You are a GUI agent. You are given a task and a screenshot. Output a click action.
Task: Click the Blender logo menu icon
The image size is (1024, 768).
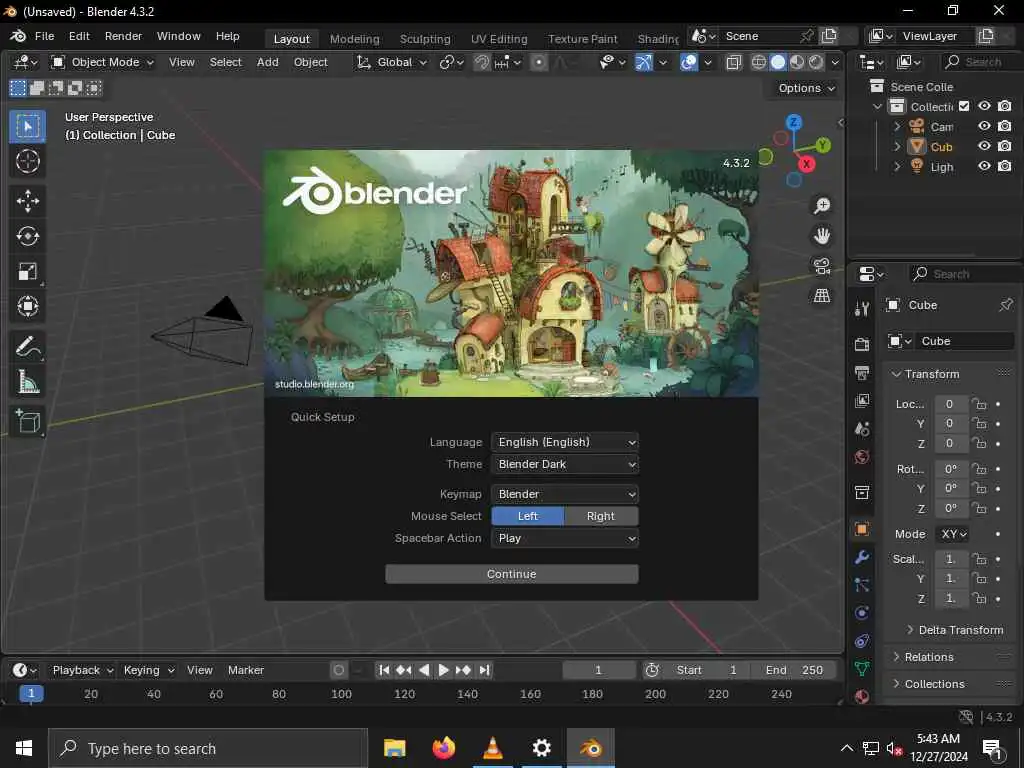pos(18,36)
